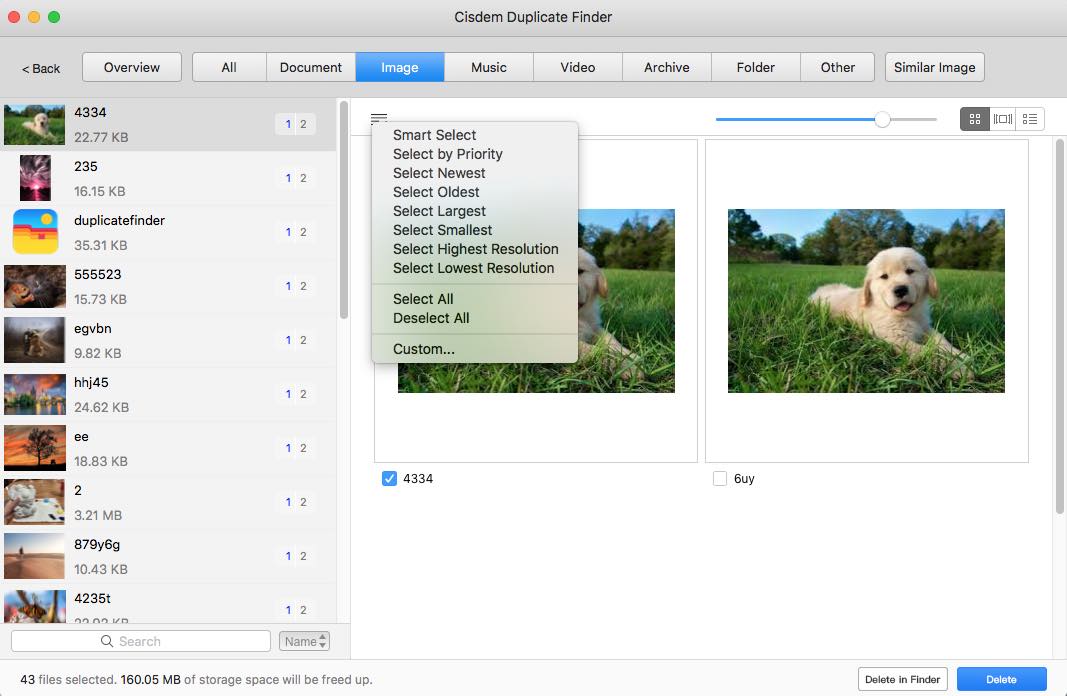Choose Select Largest option
This screenshot has height=696, width=1067.
point(439,211)
